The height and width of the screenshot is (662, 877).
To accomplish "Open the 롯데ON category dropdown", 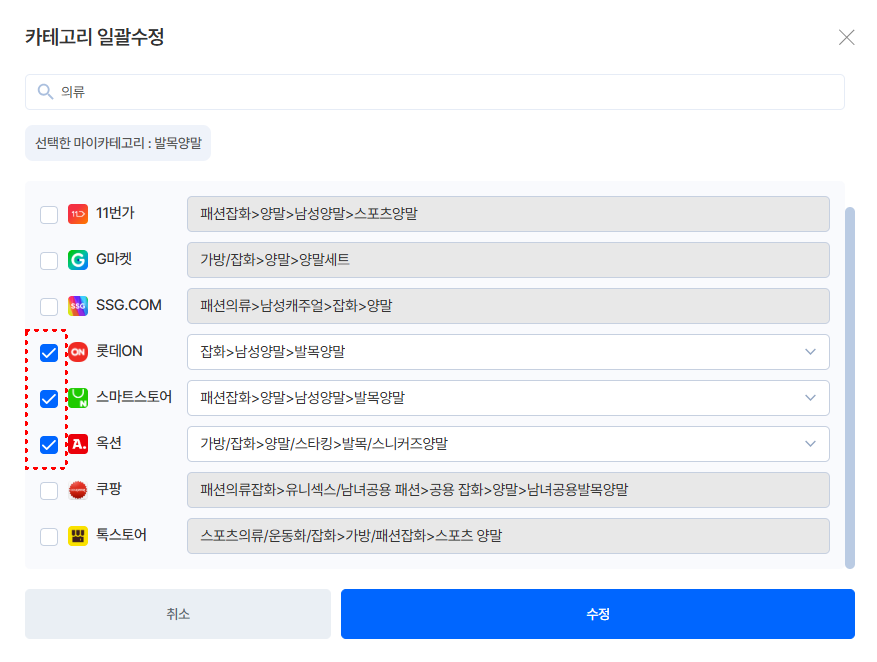I will pos(508,352).
